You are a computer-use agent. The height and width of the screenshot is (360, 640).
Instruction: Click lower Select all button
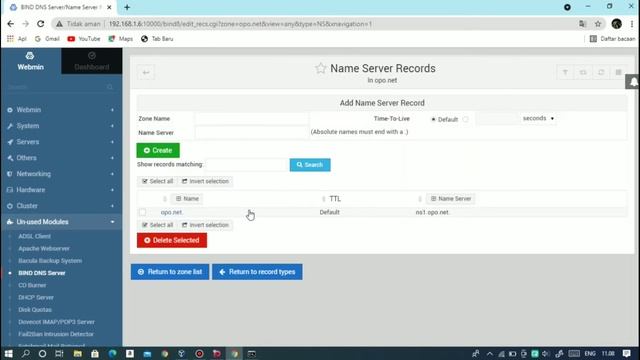[x=157, y=225]
